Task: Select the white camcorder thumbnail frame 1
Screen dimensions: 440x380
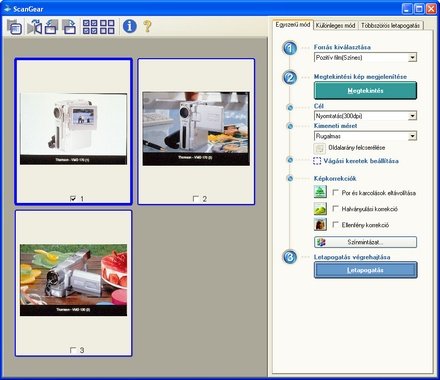Action: coord(73,129)
